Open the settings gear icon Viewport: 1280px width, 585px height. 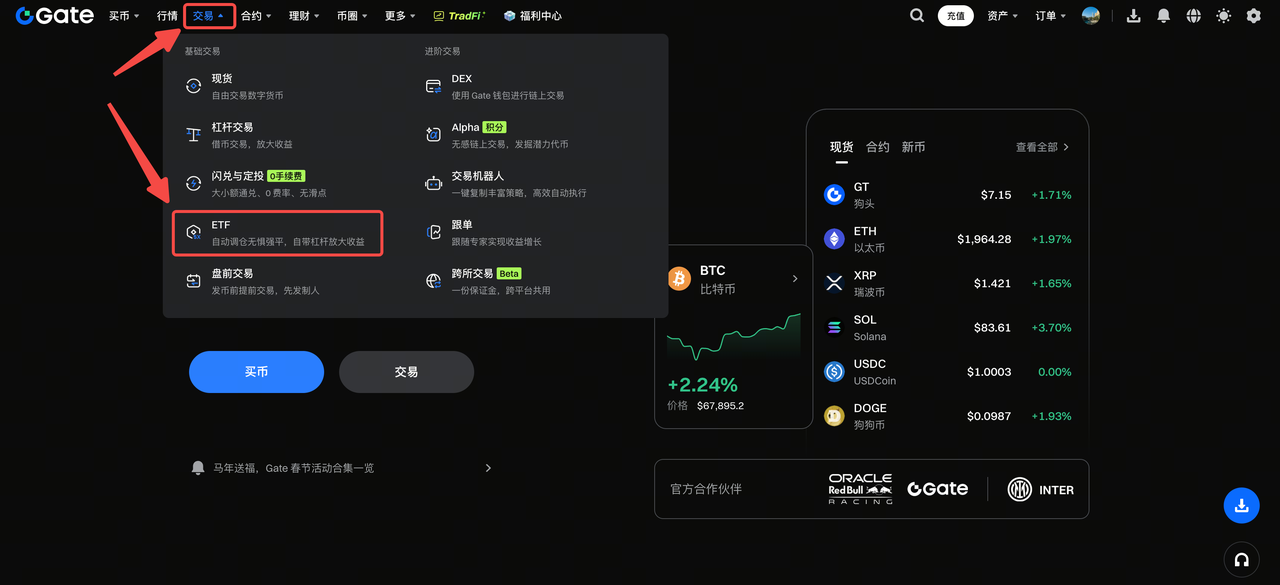click(x=1253, y=16)
